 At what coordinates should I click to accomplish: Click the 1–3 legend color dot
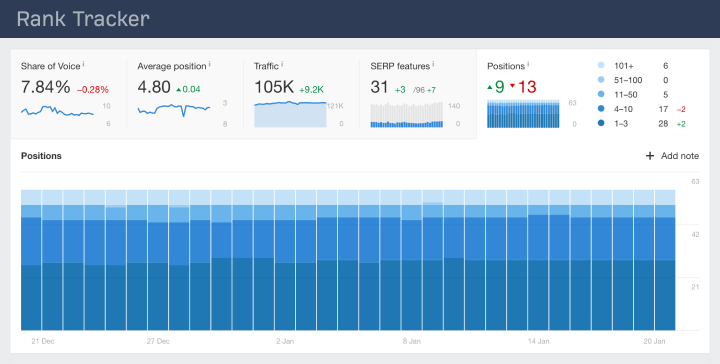(x=601, y=123)
